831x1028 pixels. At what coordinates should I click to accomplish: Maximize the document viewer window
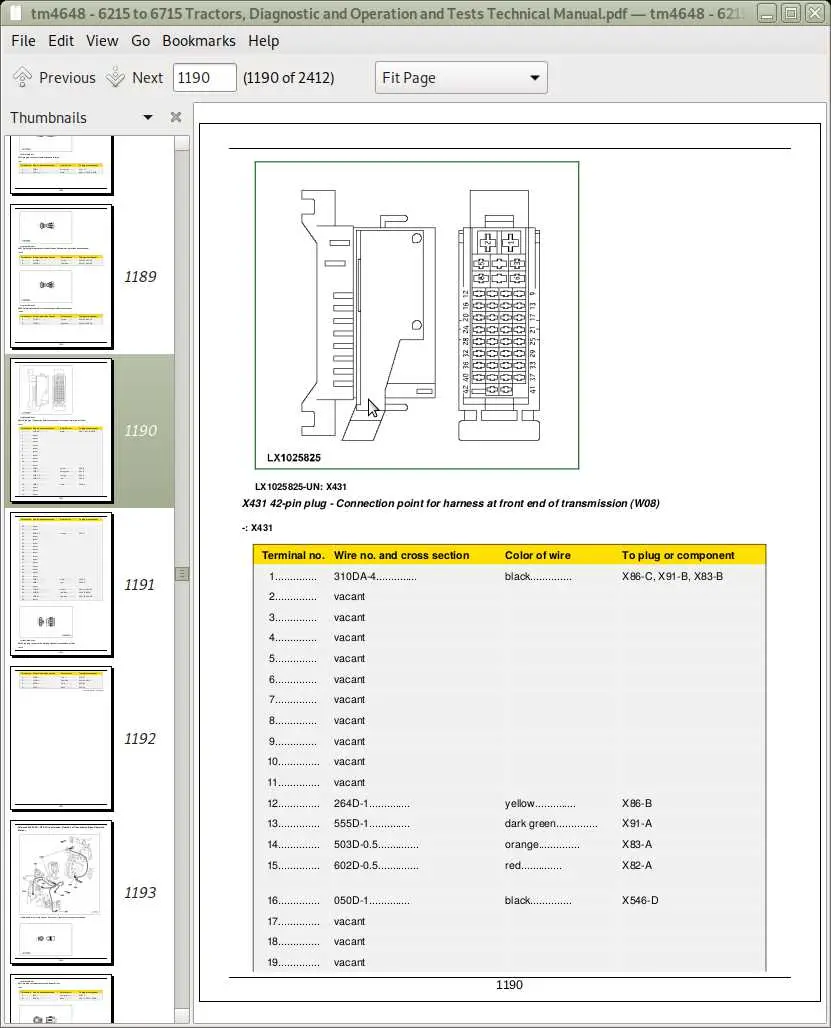[791, 13]
